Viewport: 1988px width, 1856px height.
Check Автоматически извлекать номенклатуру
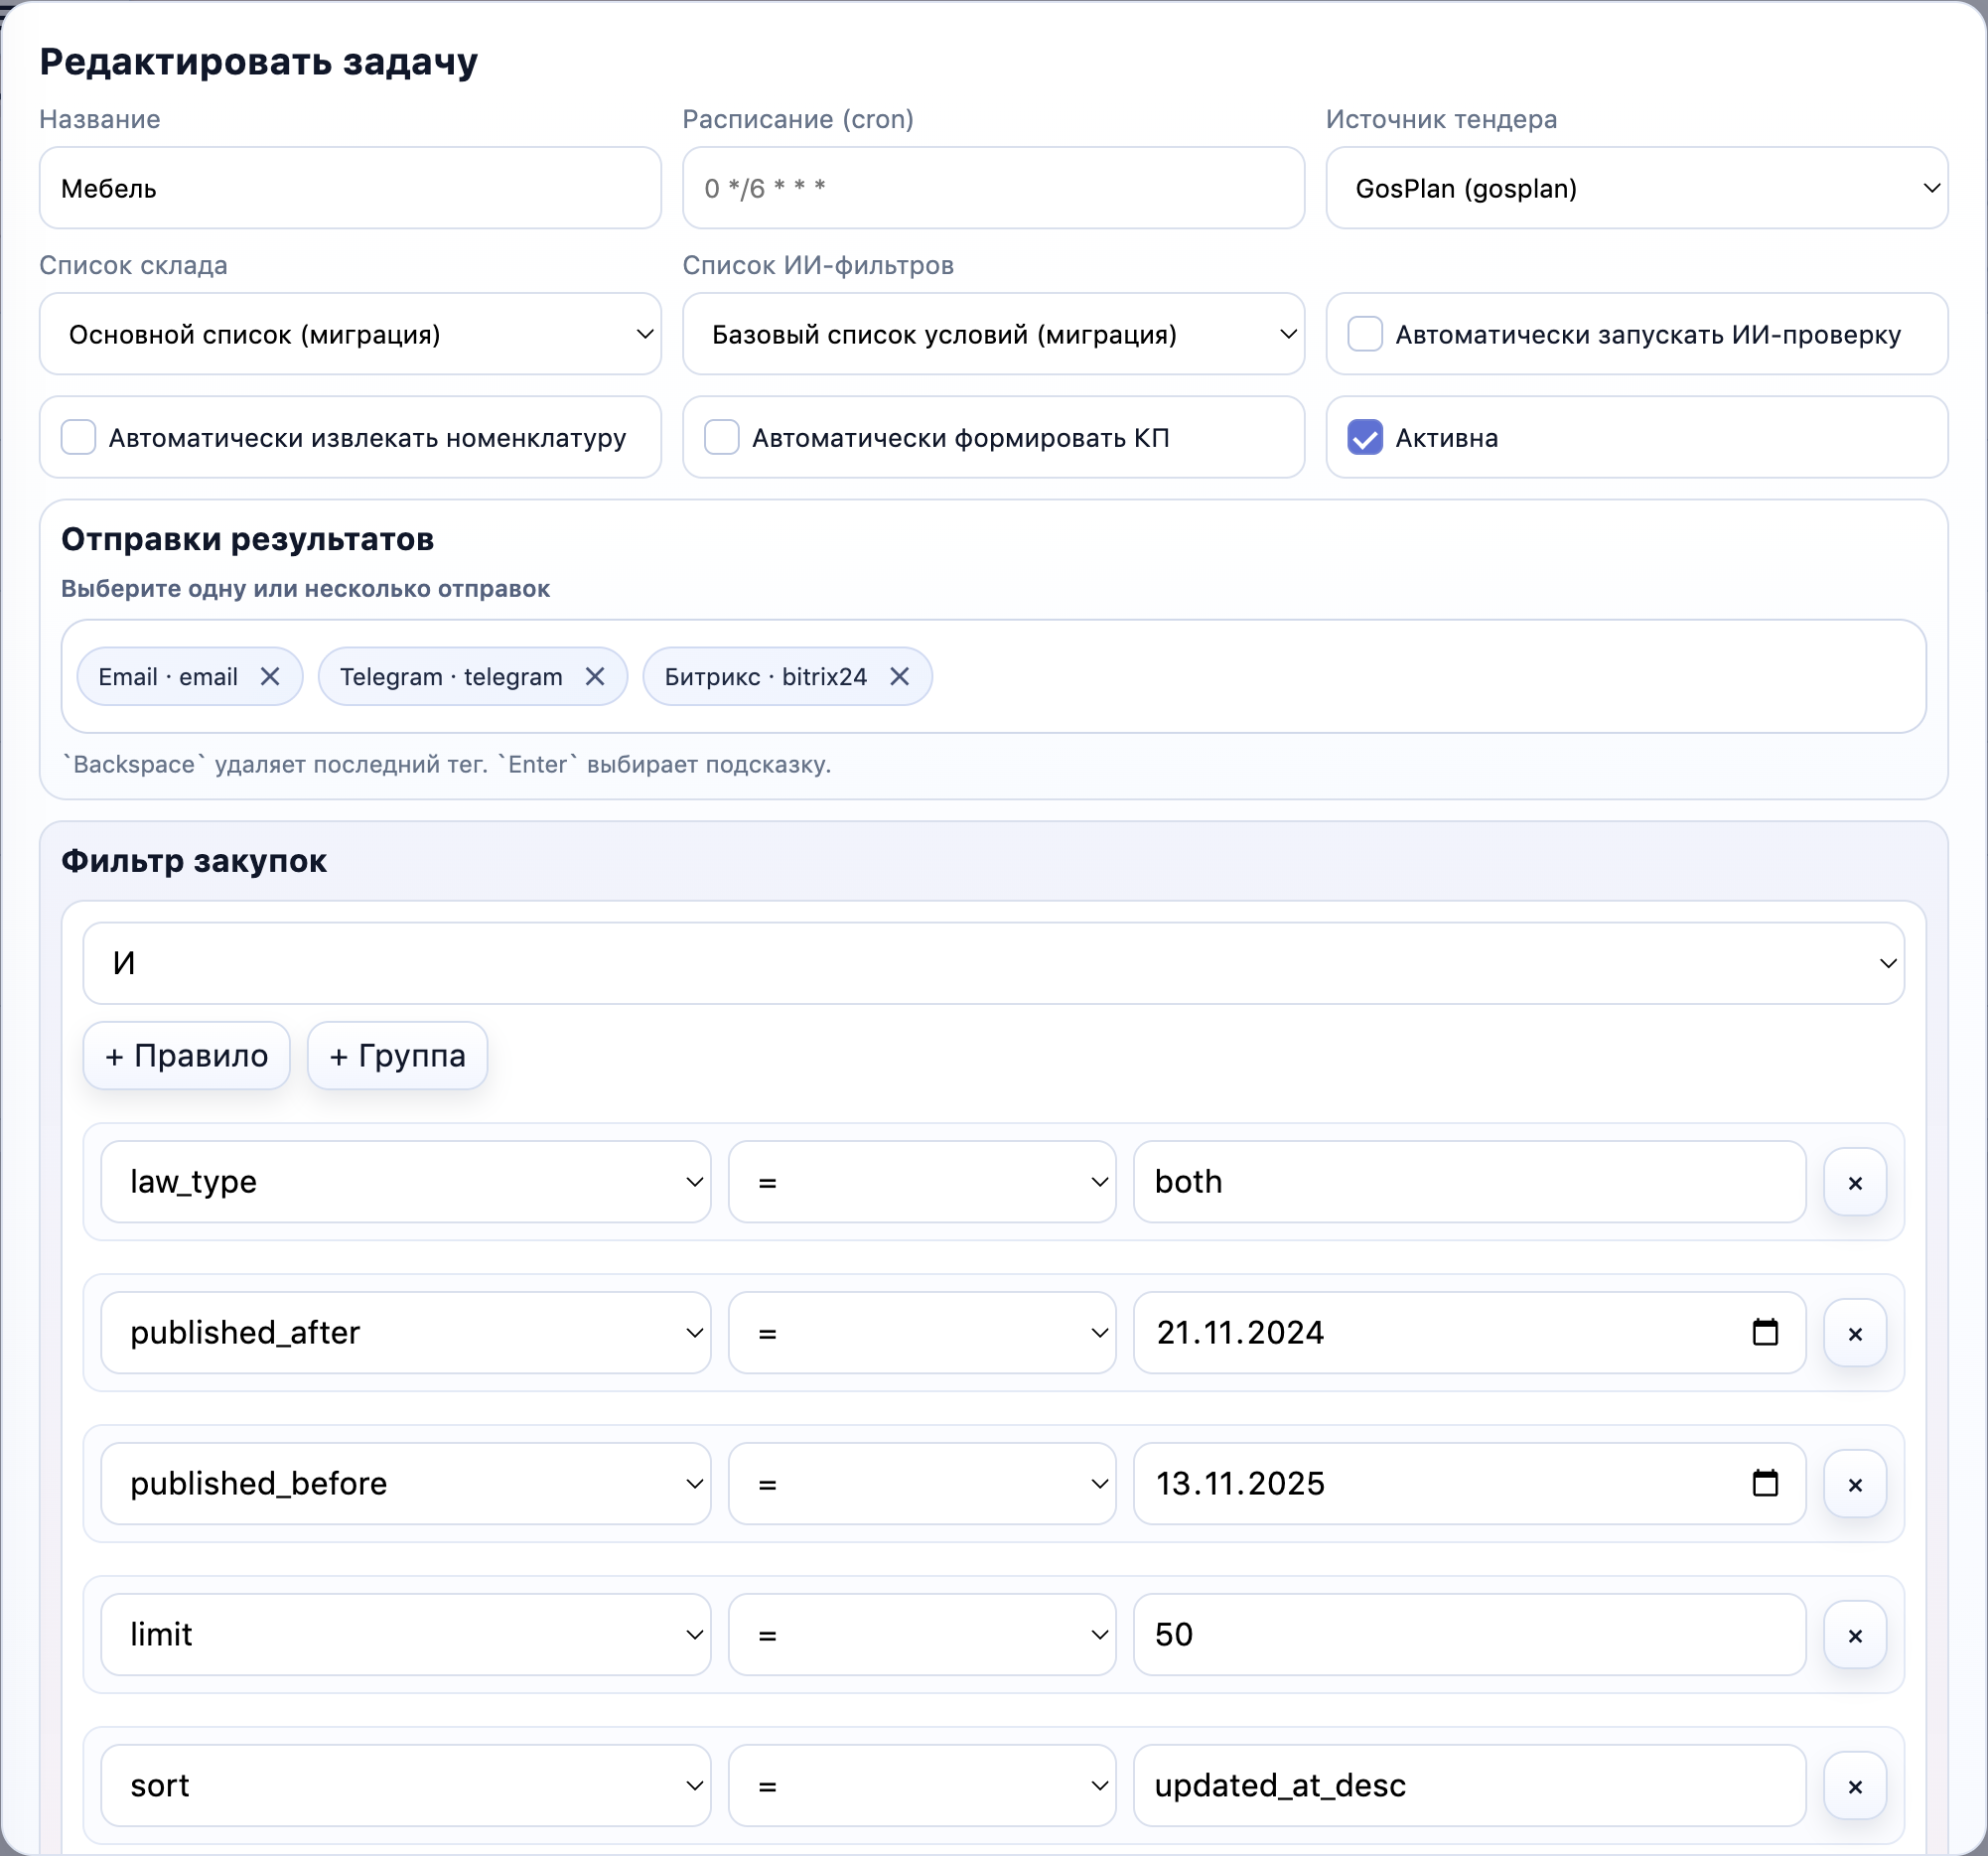pos(78,438)
